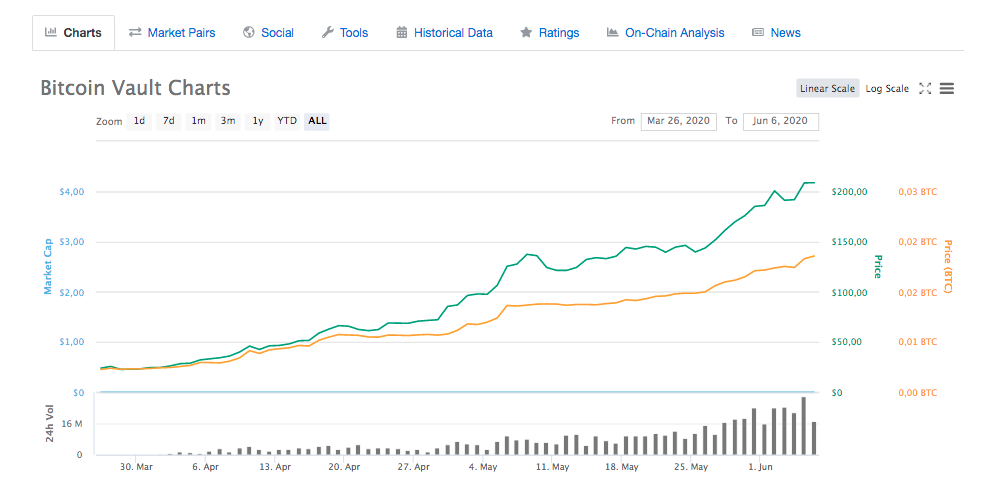This screenshot has height=493, width=991.
Task: Click the 30. Mar date axis label
Action: click(x=137, y=468)
